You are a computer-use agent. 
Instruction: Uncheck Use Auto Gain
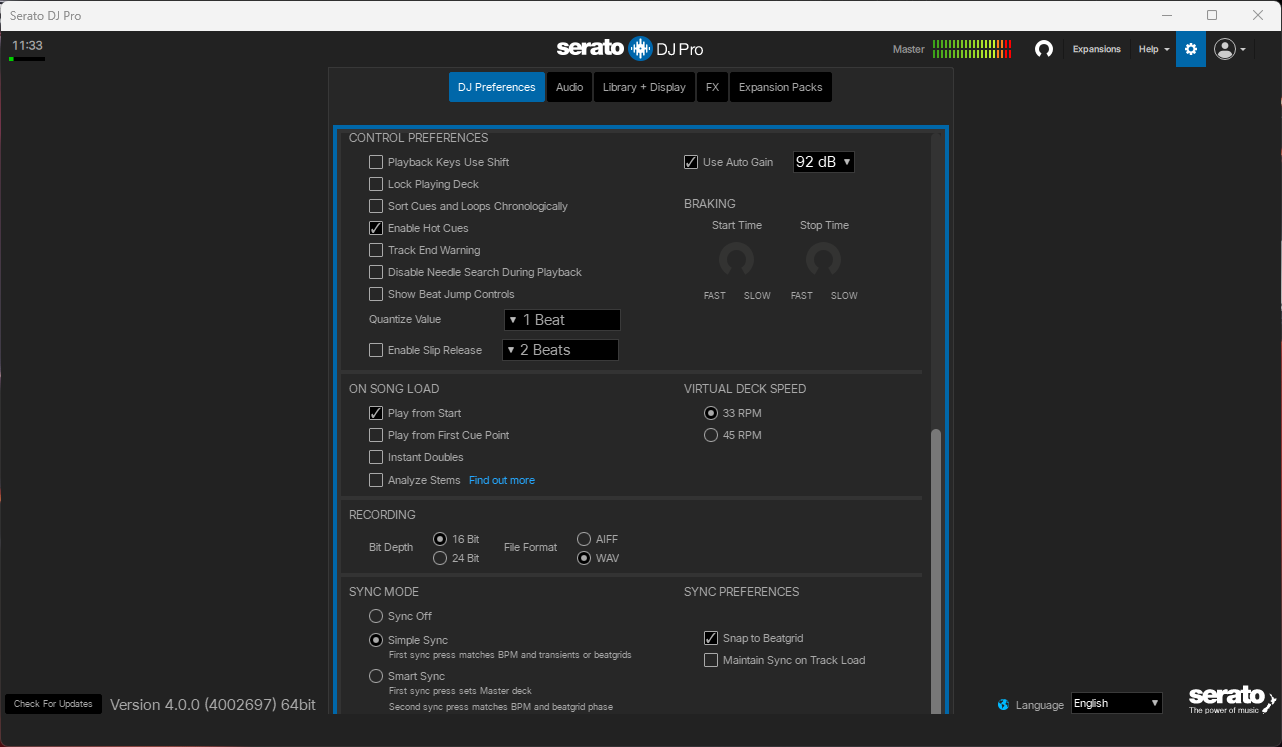point(691,162)
